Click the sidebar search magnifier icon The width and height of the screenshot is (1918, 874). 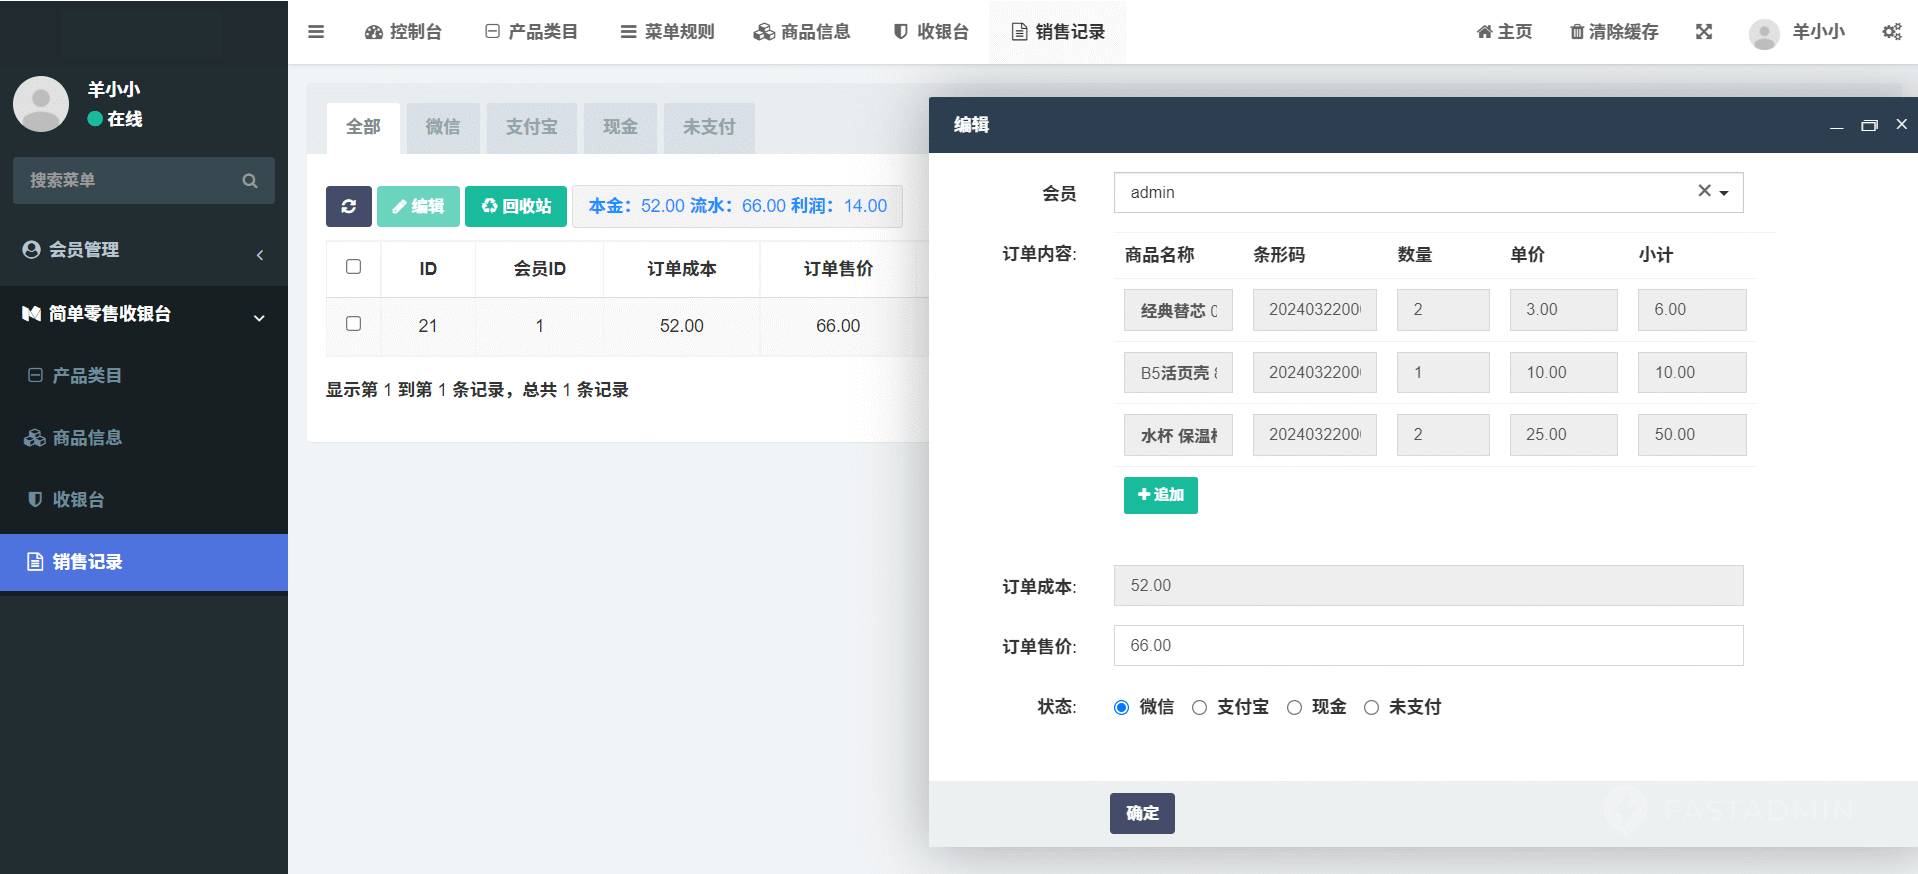pyautogui.click(x=250, y=180)
